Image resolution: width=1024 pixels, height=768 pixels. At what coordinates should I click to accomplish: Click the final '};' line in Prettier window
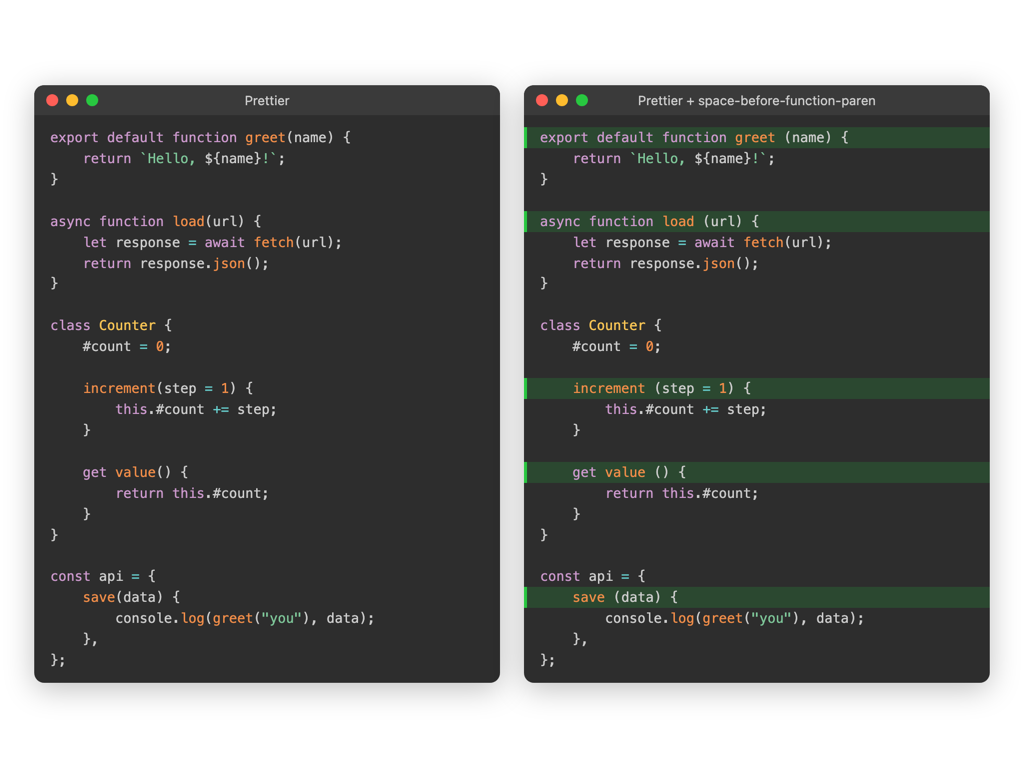click(x=57, y=660)
